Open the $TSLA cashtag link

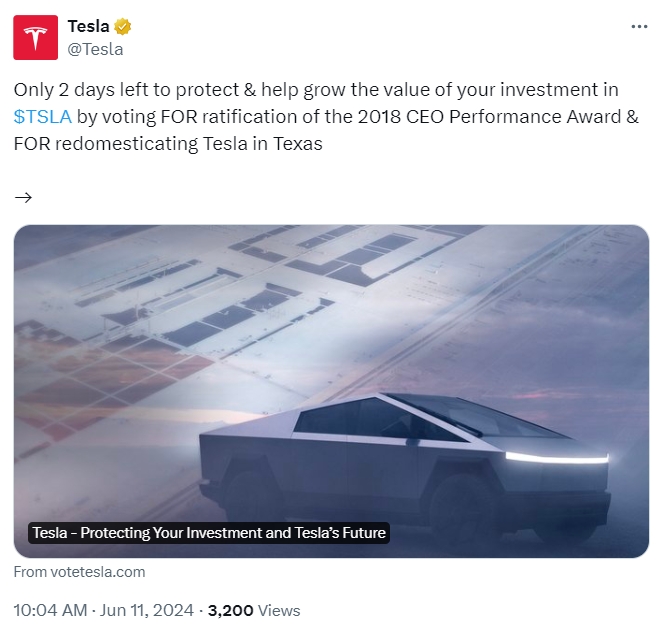pos(43,117)
